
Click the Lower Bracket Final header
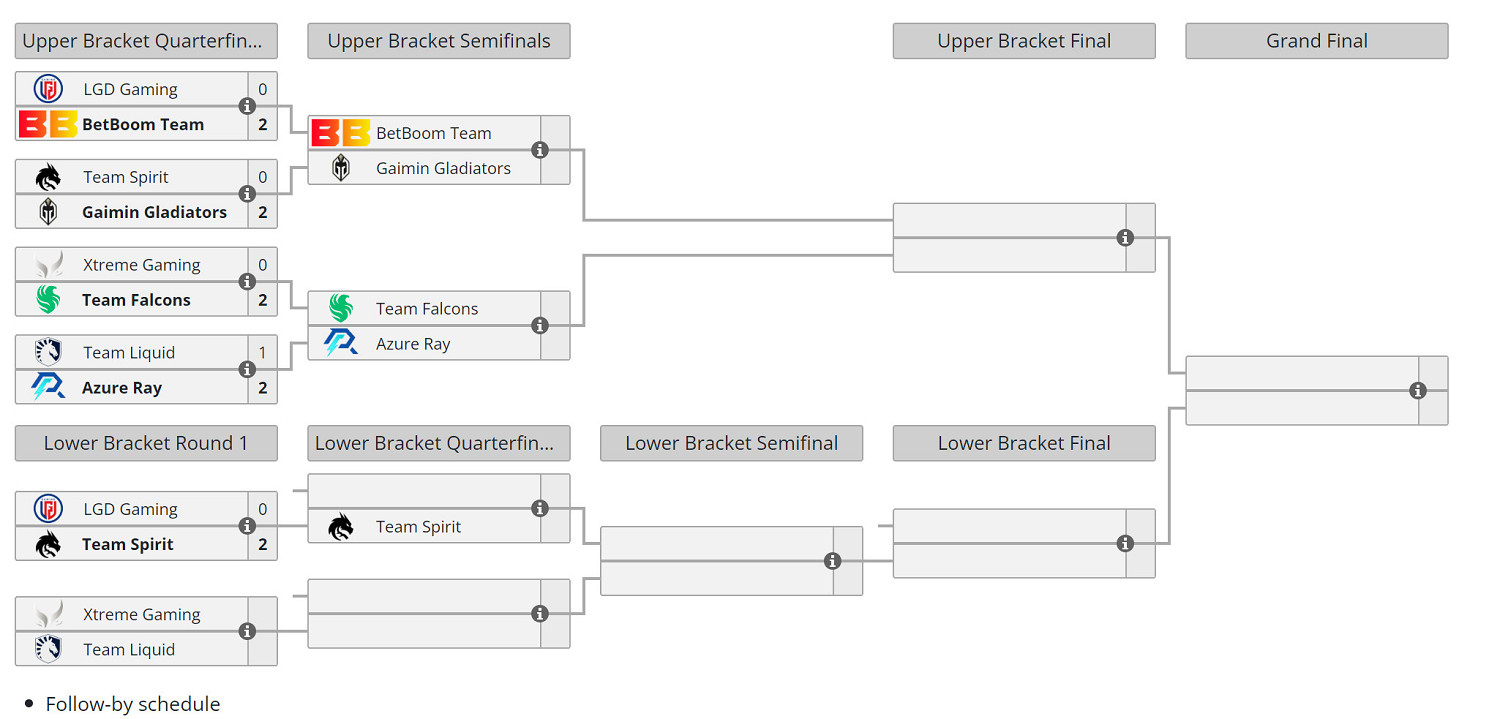tap(1023, 443)
